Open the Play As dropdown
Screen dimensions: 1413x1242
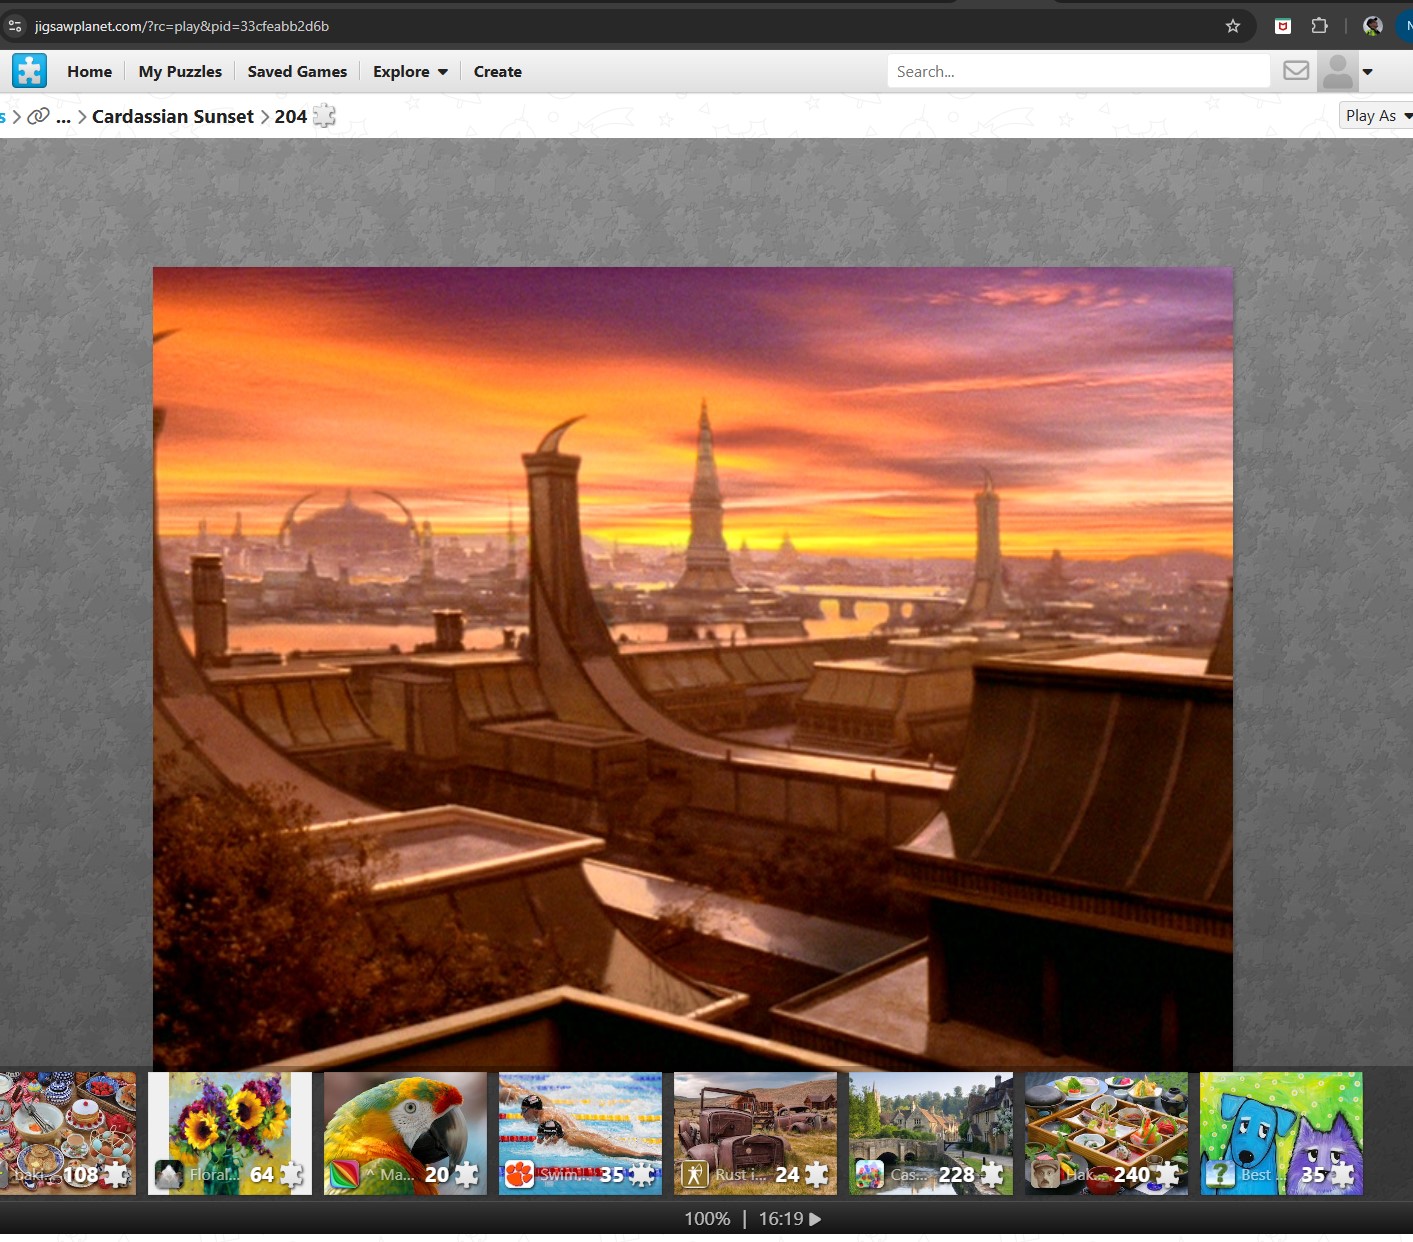point(1376,116)
